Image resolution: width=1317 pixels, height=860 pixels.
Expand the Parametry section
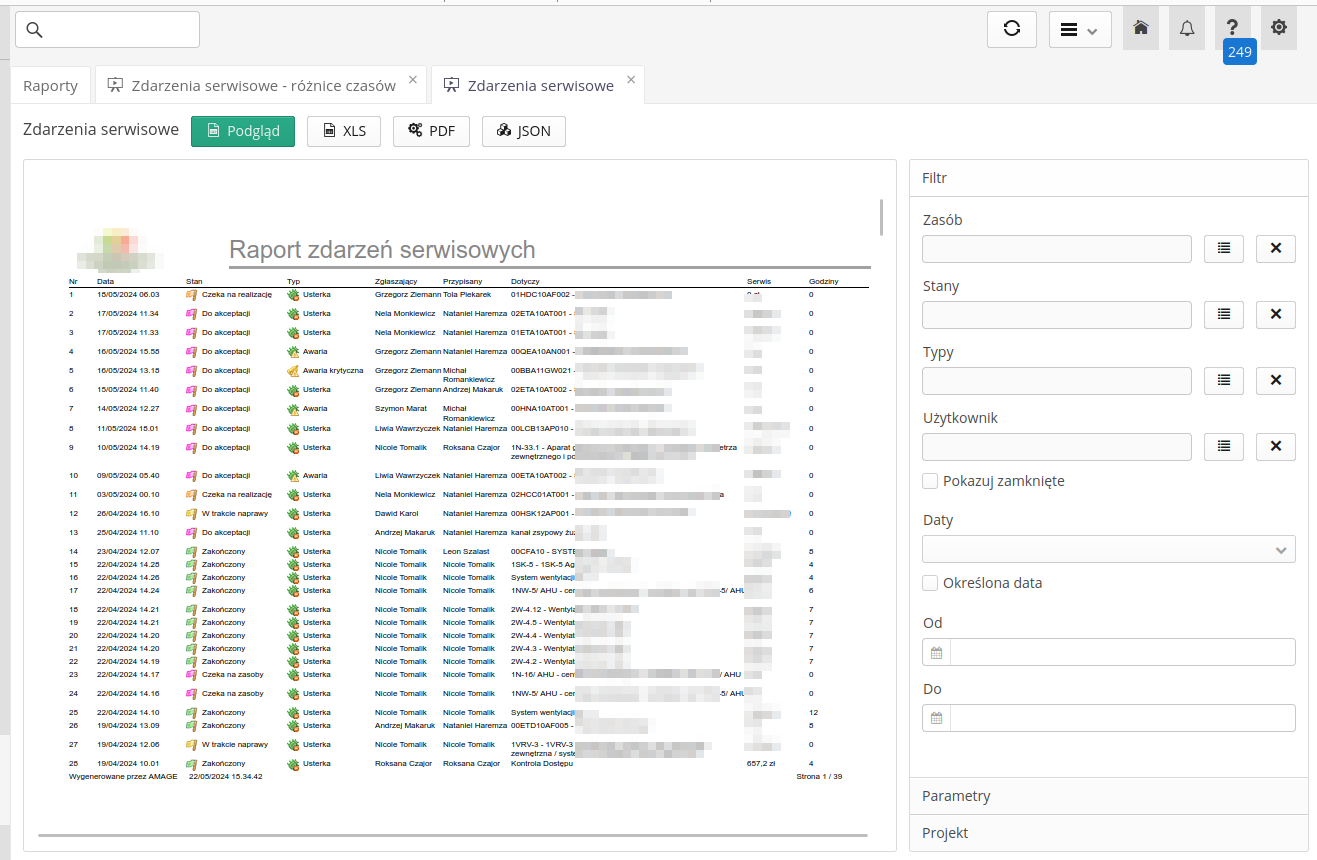[956, 796]
